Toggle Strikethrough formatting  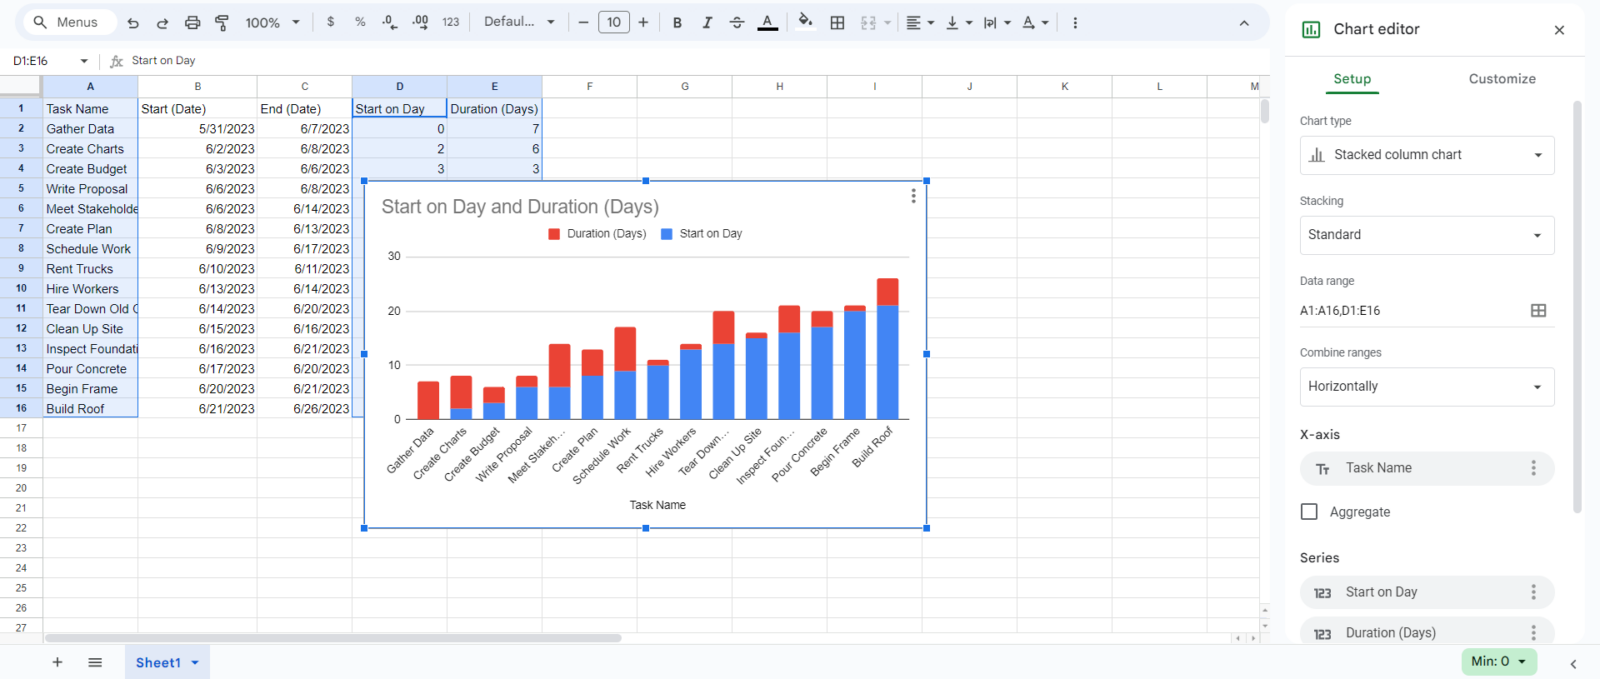click(737, 22)
